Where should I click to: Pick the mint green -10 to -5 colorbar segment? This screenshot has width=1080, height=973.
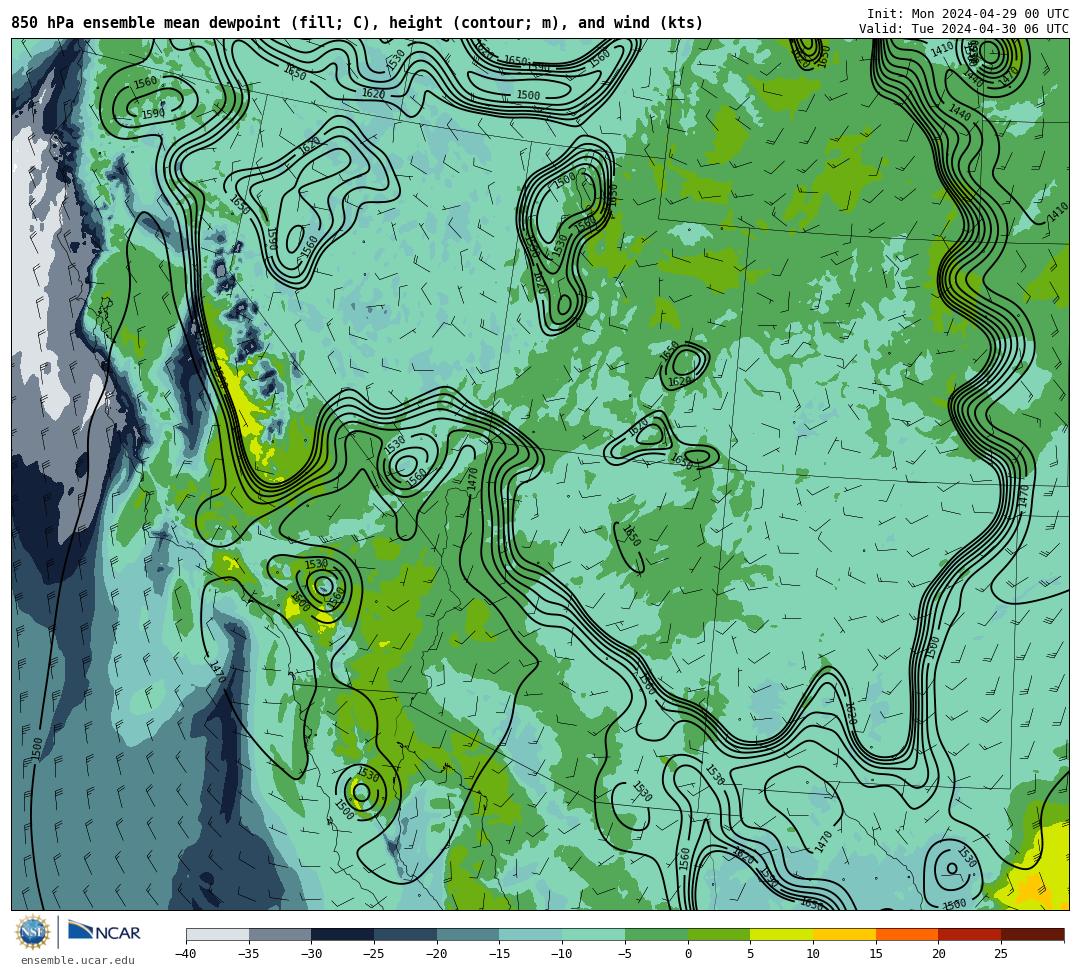(594, 934)
